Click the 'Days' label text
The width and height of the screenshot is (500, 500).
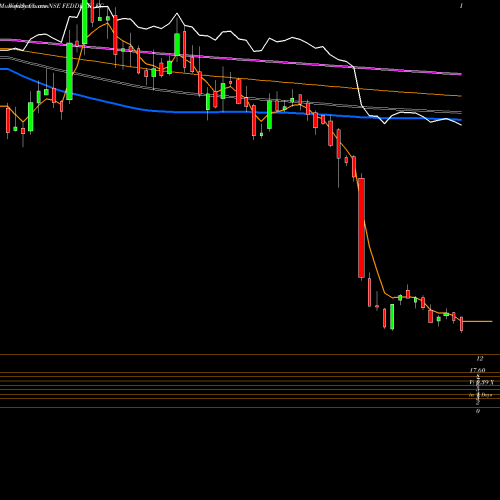pyautogui.click(x=486, y=395)
